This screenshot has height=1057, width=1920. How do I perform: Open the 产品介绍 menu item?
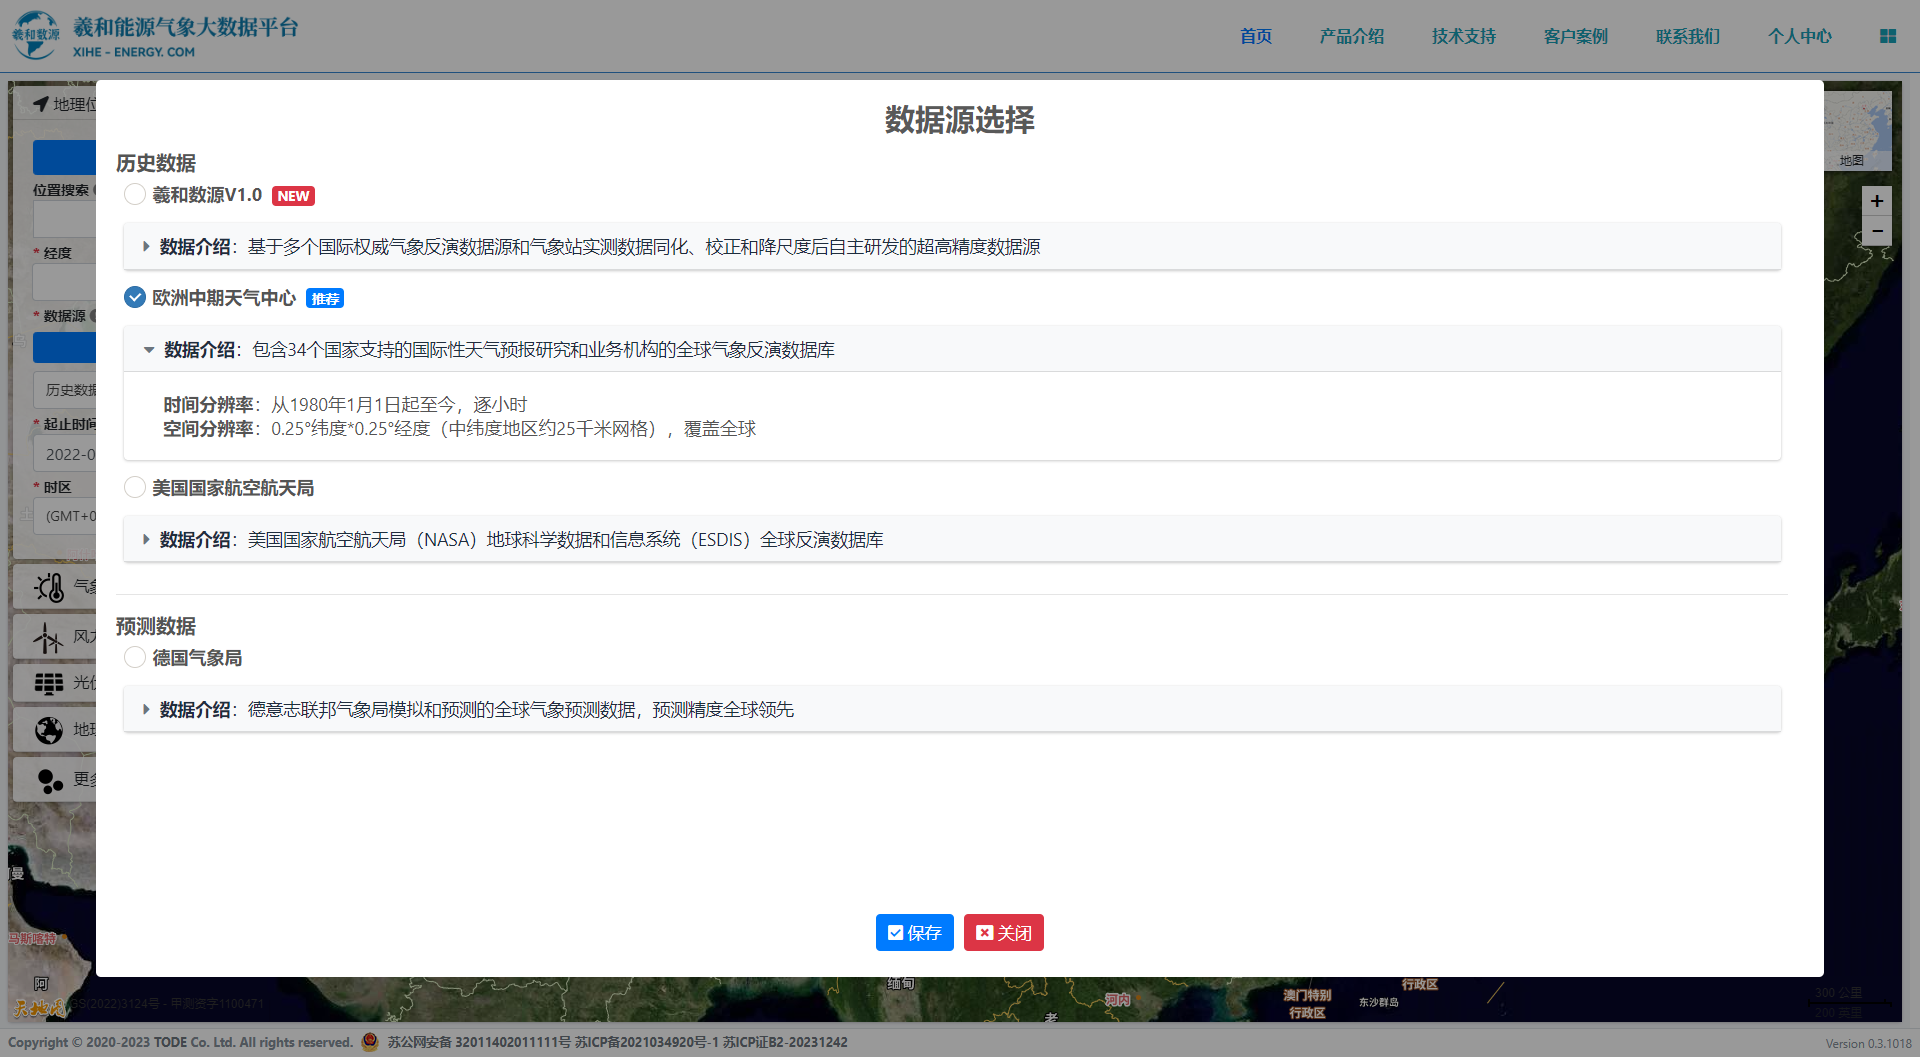click(x=1351, y=36)
